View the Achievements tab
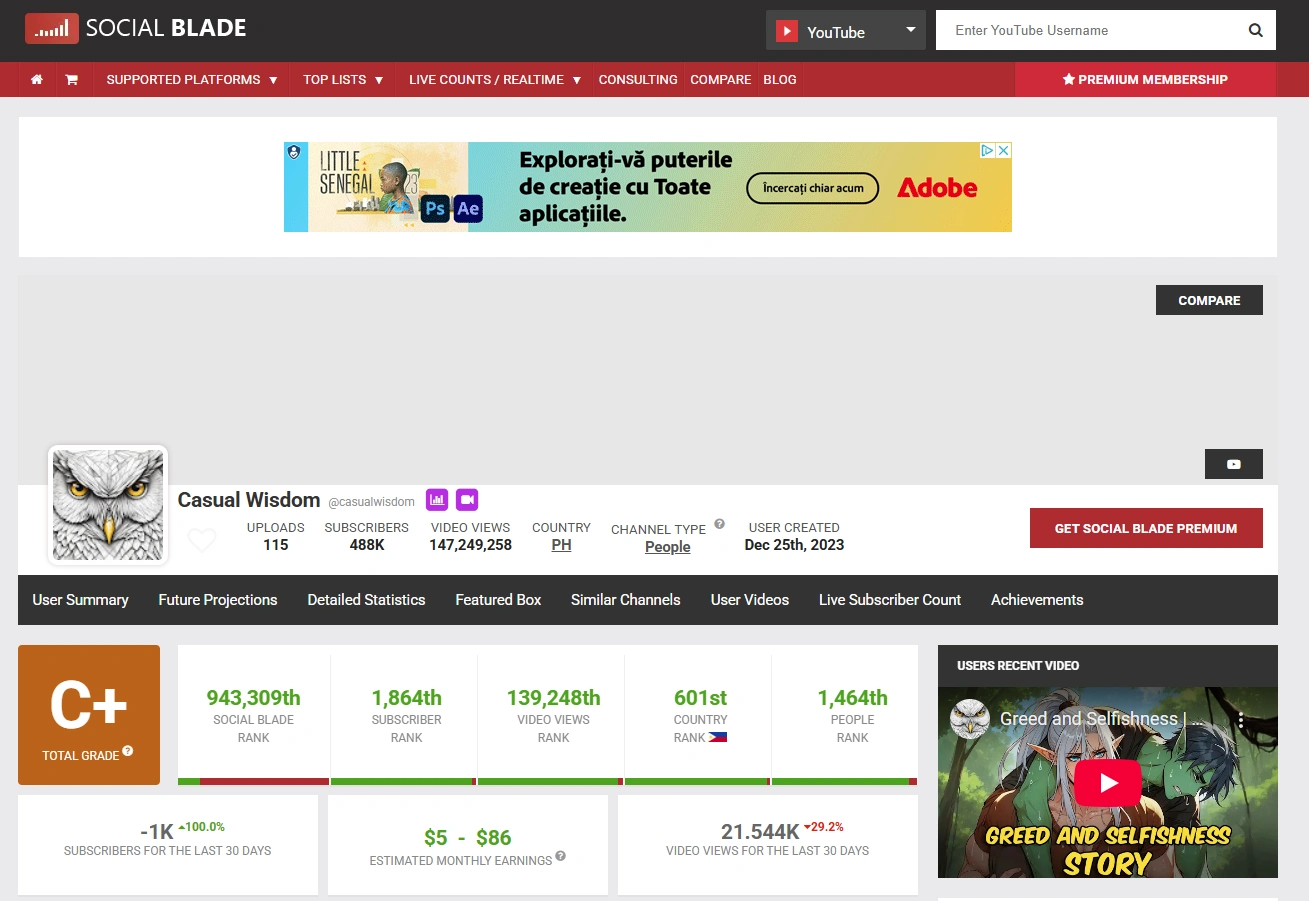 (1037, 600)
